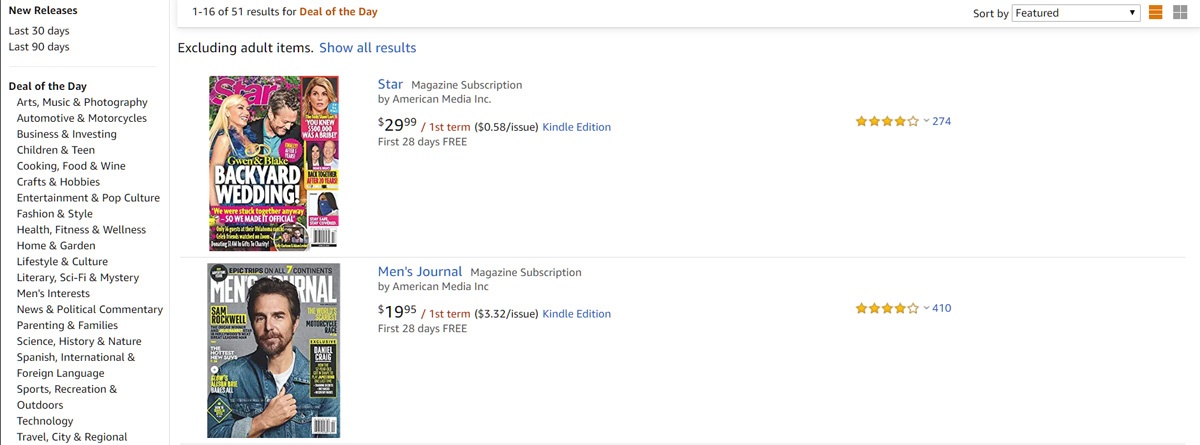Select Arts, Music & Photography category

click(82, 102)
